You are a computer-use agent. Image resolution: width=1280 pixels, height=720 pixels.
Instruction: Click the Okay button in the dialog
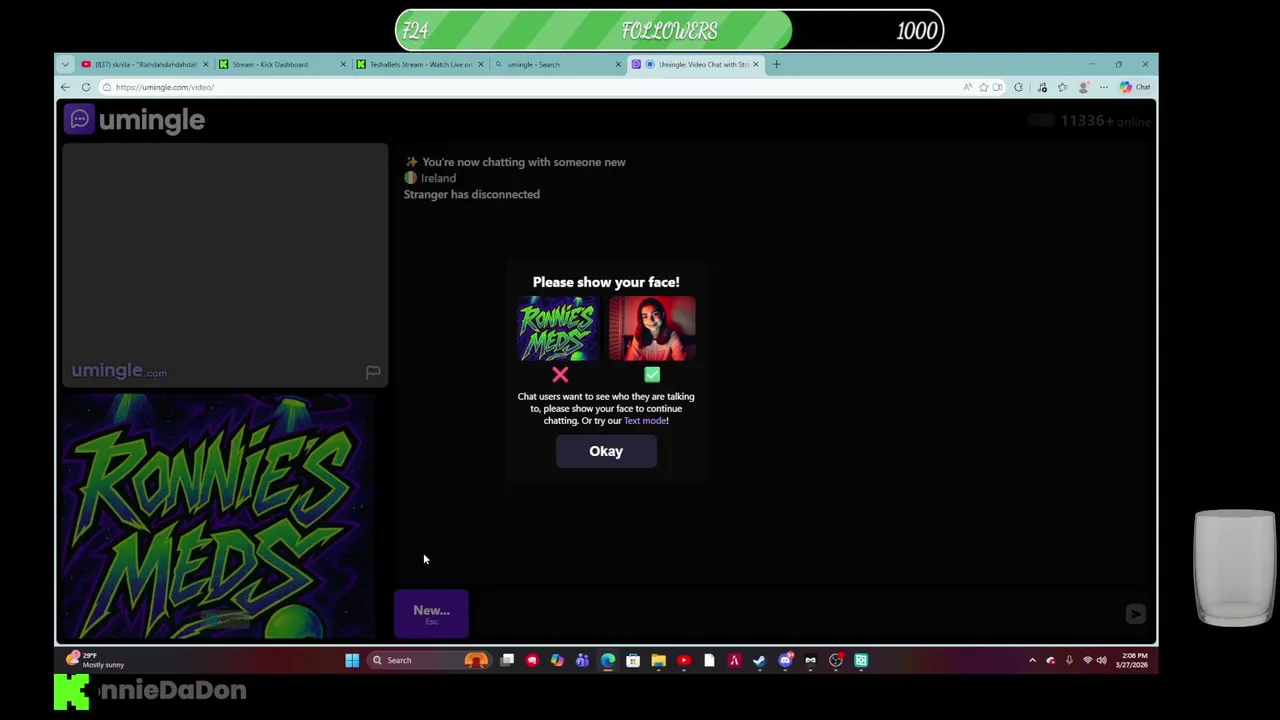(x=606, y=451)
